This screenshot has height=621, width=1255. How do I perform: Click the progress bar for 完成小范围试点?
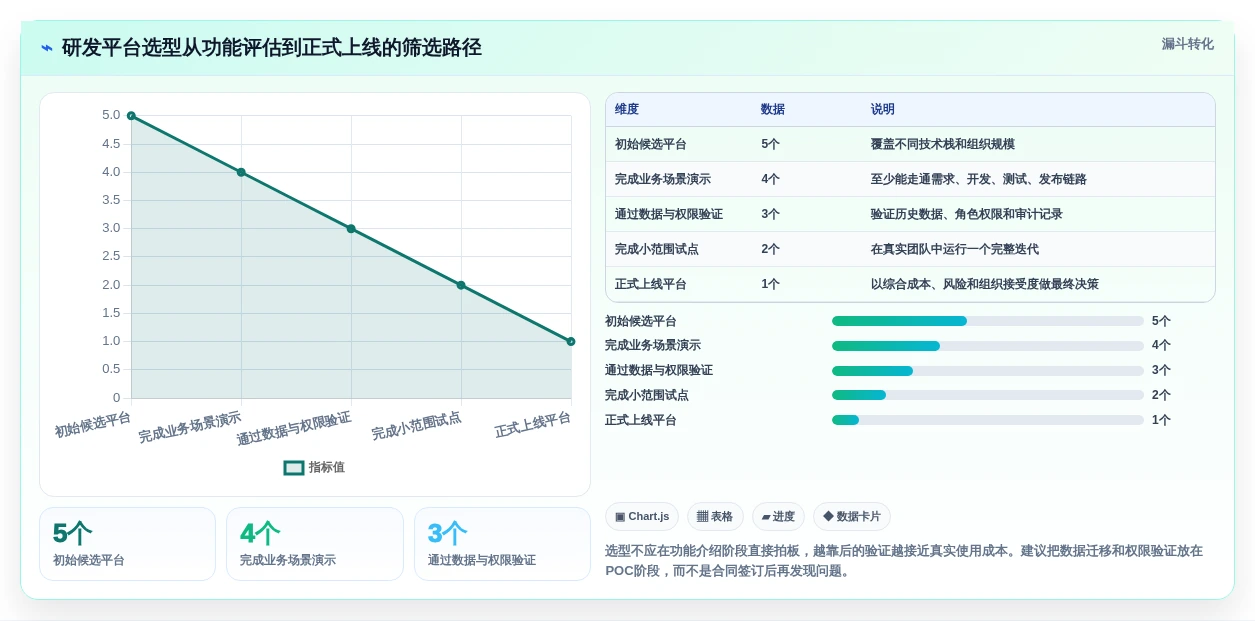(988, 395)
